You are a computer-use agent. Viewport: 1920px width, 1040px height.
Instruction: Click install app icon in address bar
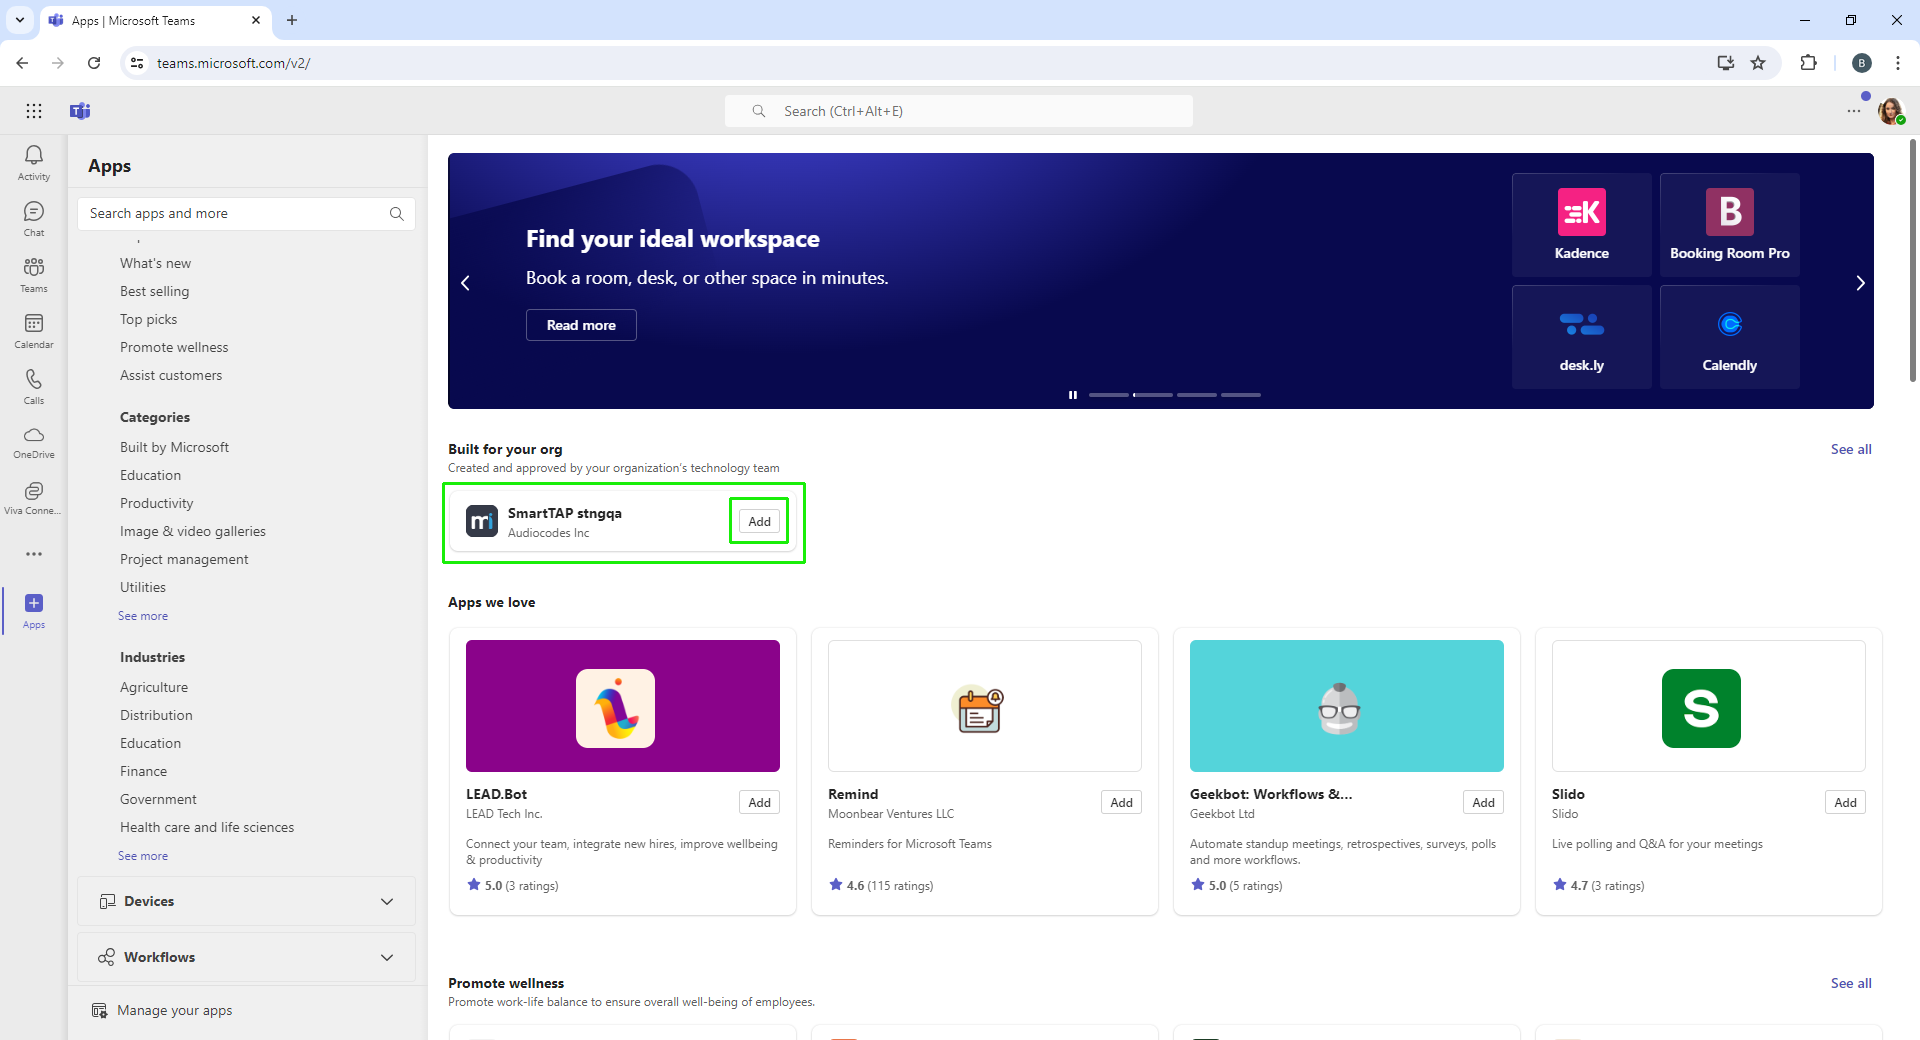tap(1725, 63)
